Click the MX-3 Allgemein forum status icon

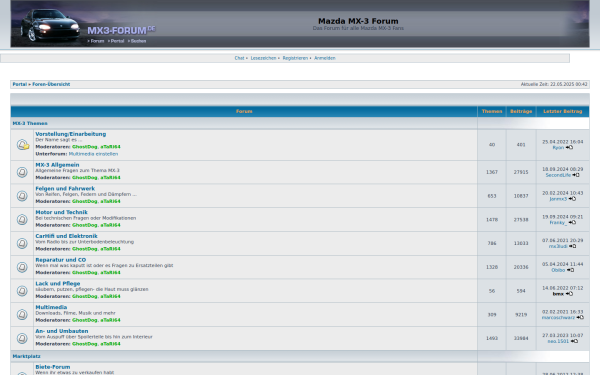(x=22, y=172)
